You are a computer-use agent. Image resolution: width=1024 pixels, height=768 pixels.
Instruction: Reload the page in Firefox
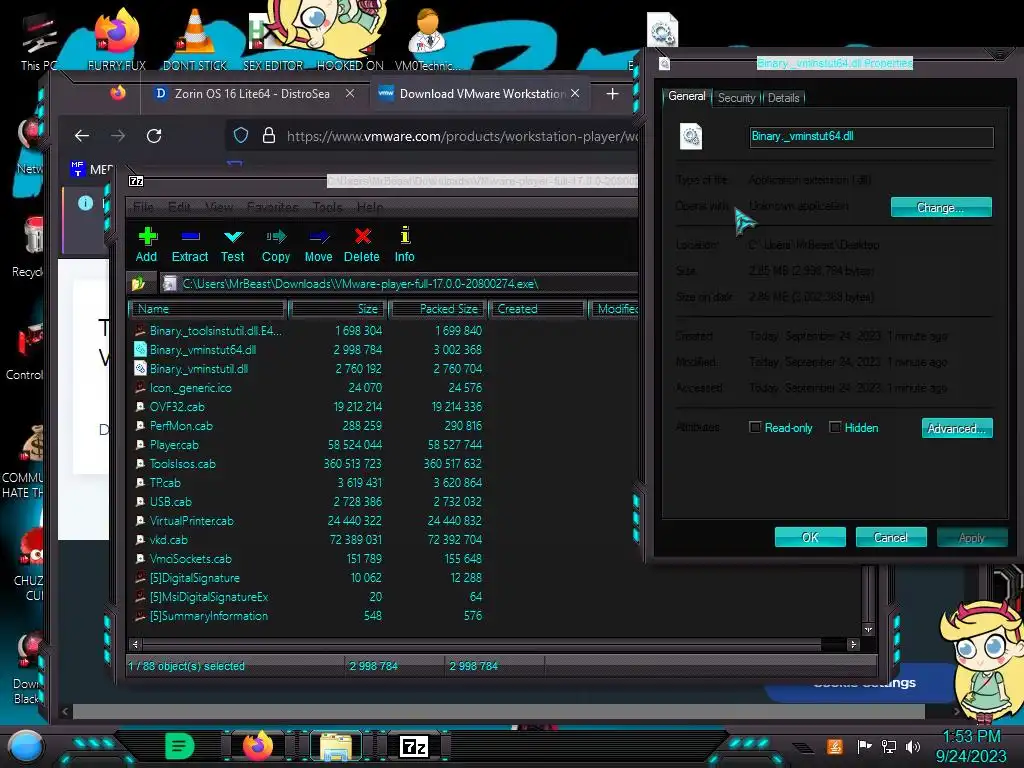(154, 136)
